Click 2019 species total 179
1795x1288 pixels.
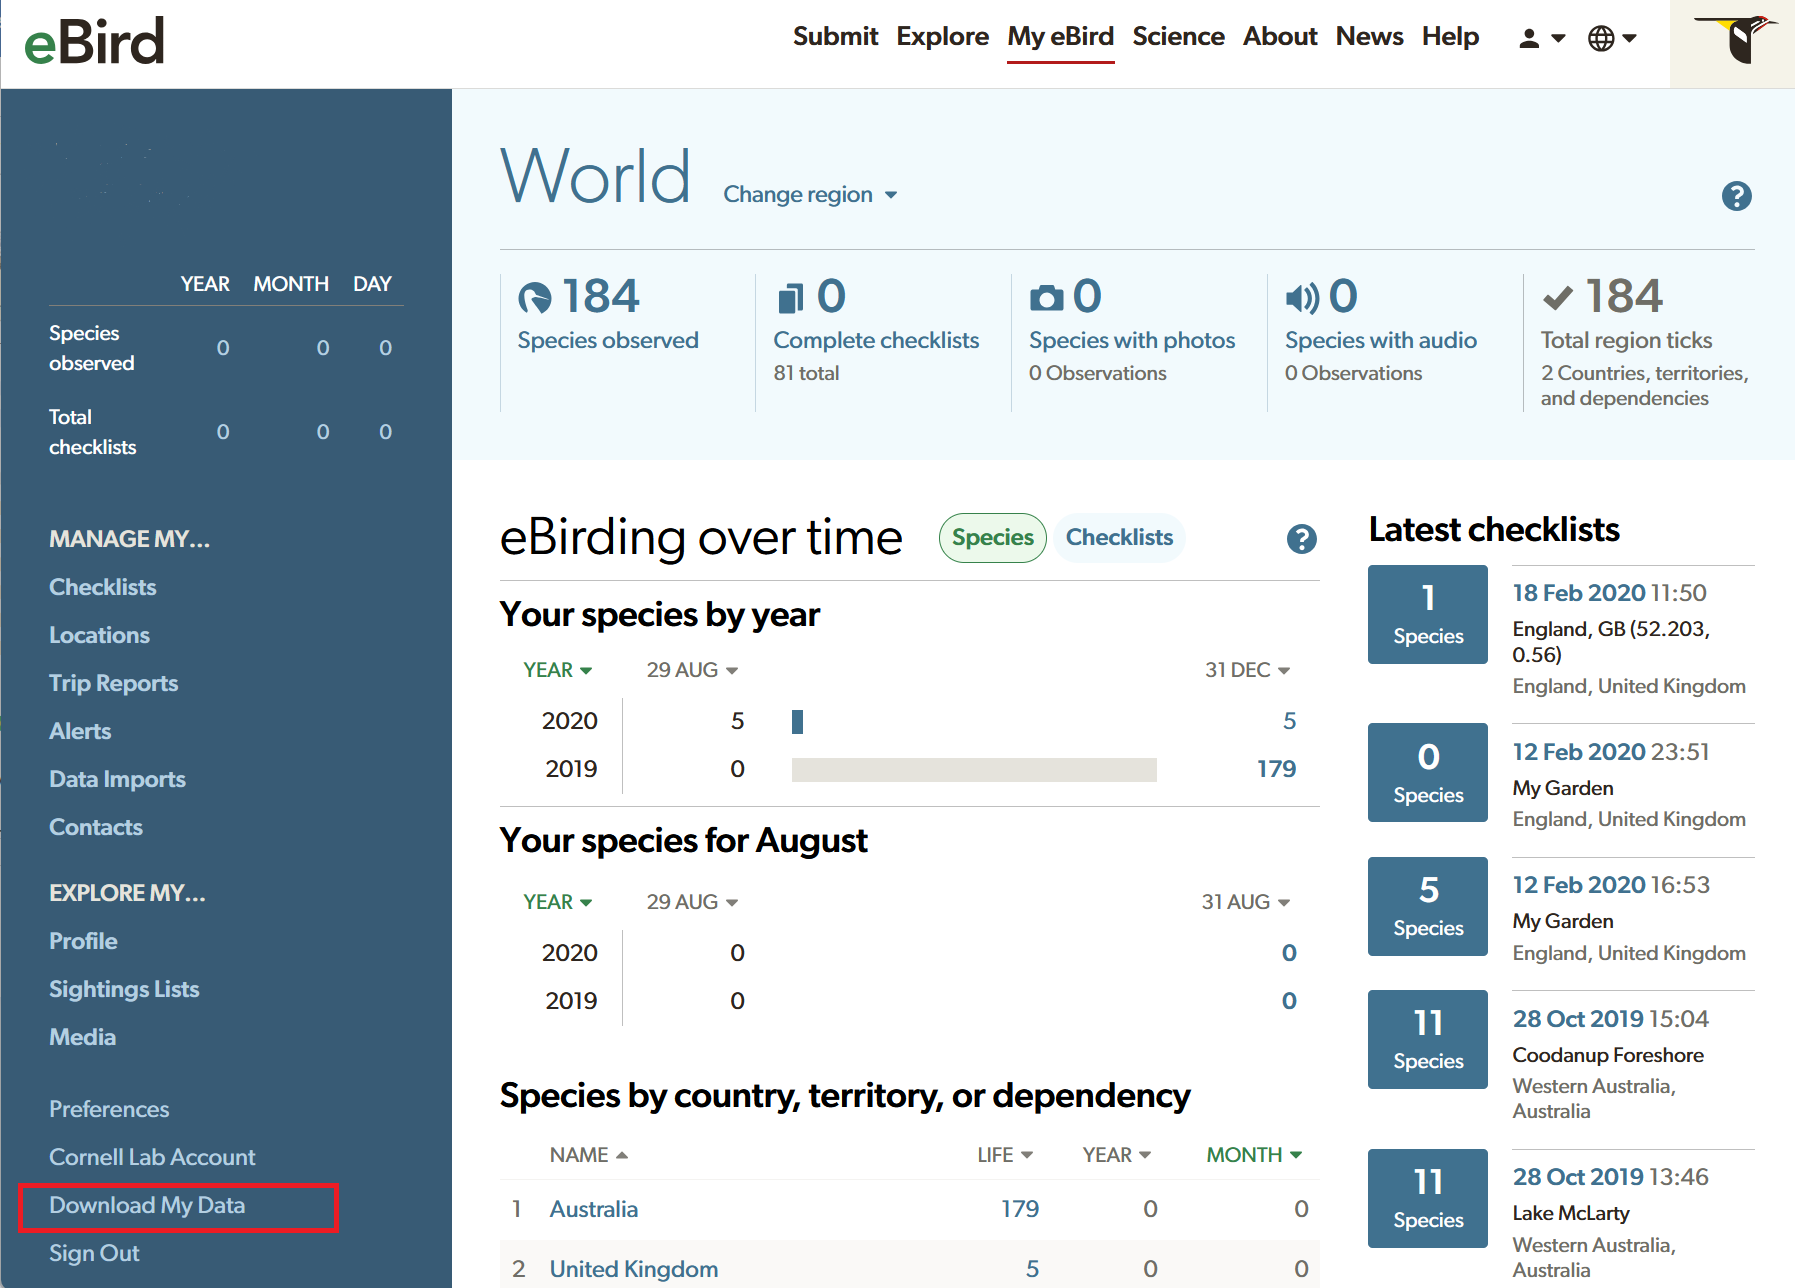[x=1276, y=769]
